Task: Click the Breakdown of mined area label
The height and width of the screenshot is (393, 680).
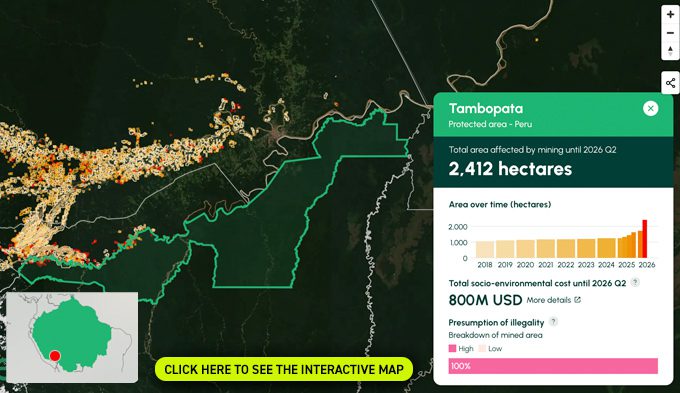Action: [495, 335]
